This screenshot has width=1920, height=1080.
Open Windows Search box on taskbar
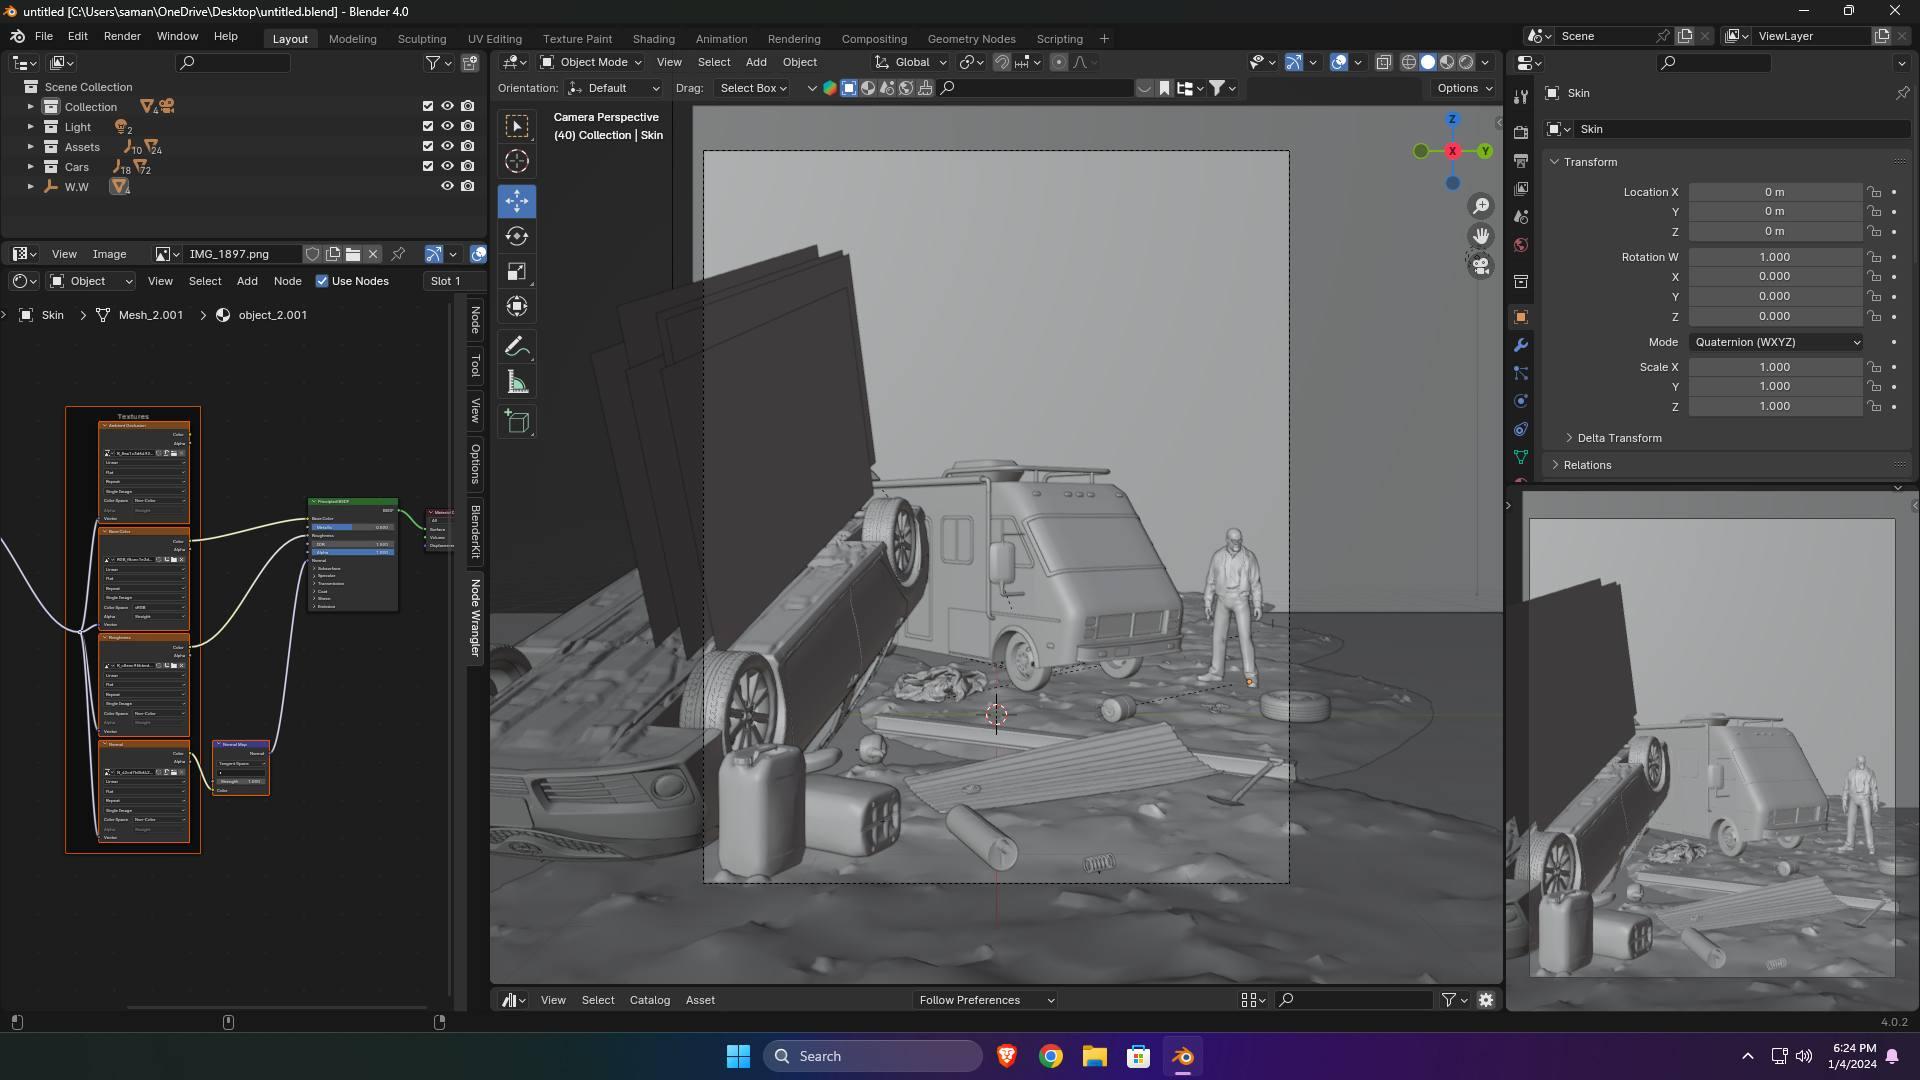click(x=873, y=1056)
